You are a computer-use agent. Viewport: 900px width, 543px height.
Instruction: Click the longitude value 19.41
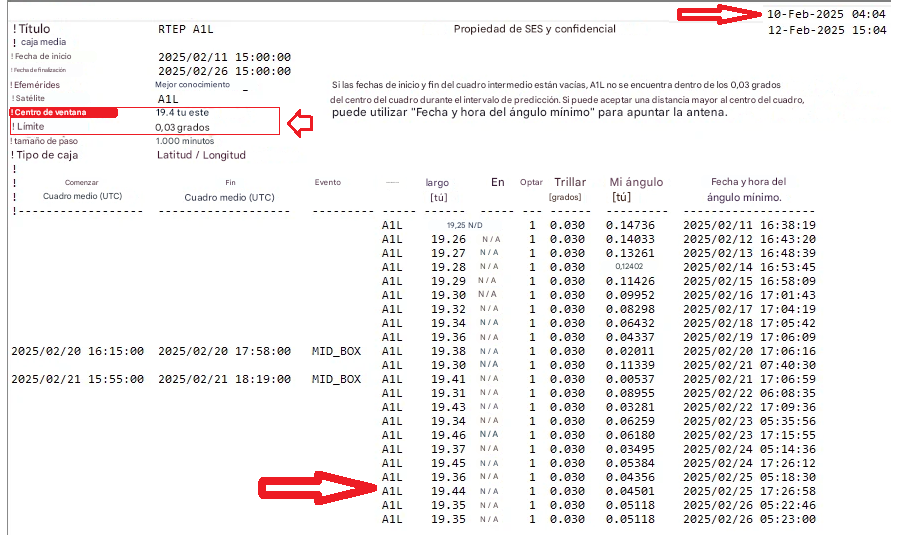[448, 379]
